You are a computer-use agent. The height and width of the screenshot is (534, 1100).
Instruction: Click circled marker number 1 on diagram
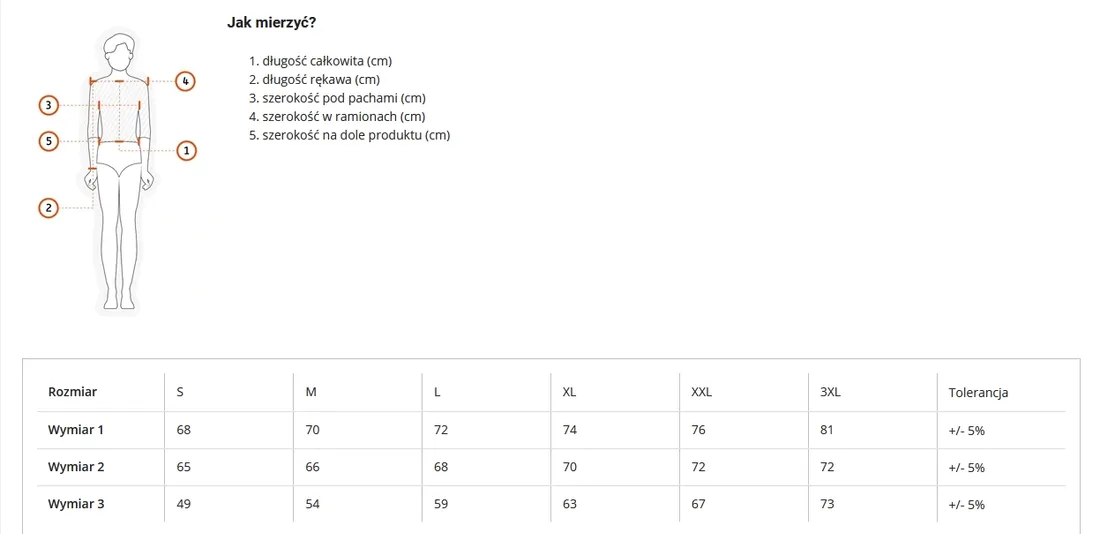point(186,150)
